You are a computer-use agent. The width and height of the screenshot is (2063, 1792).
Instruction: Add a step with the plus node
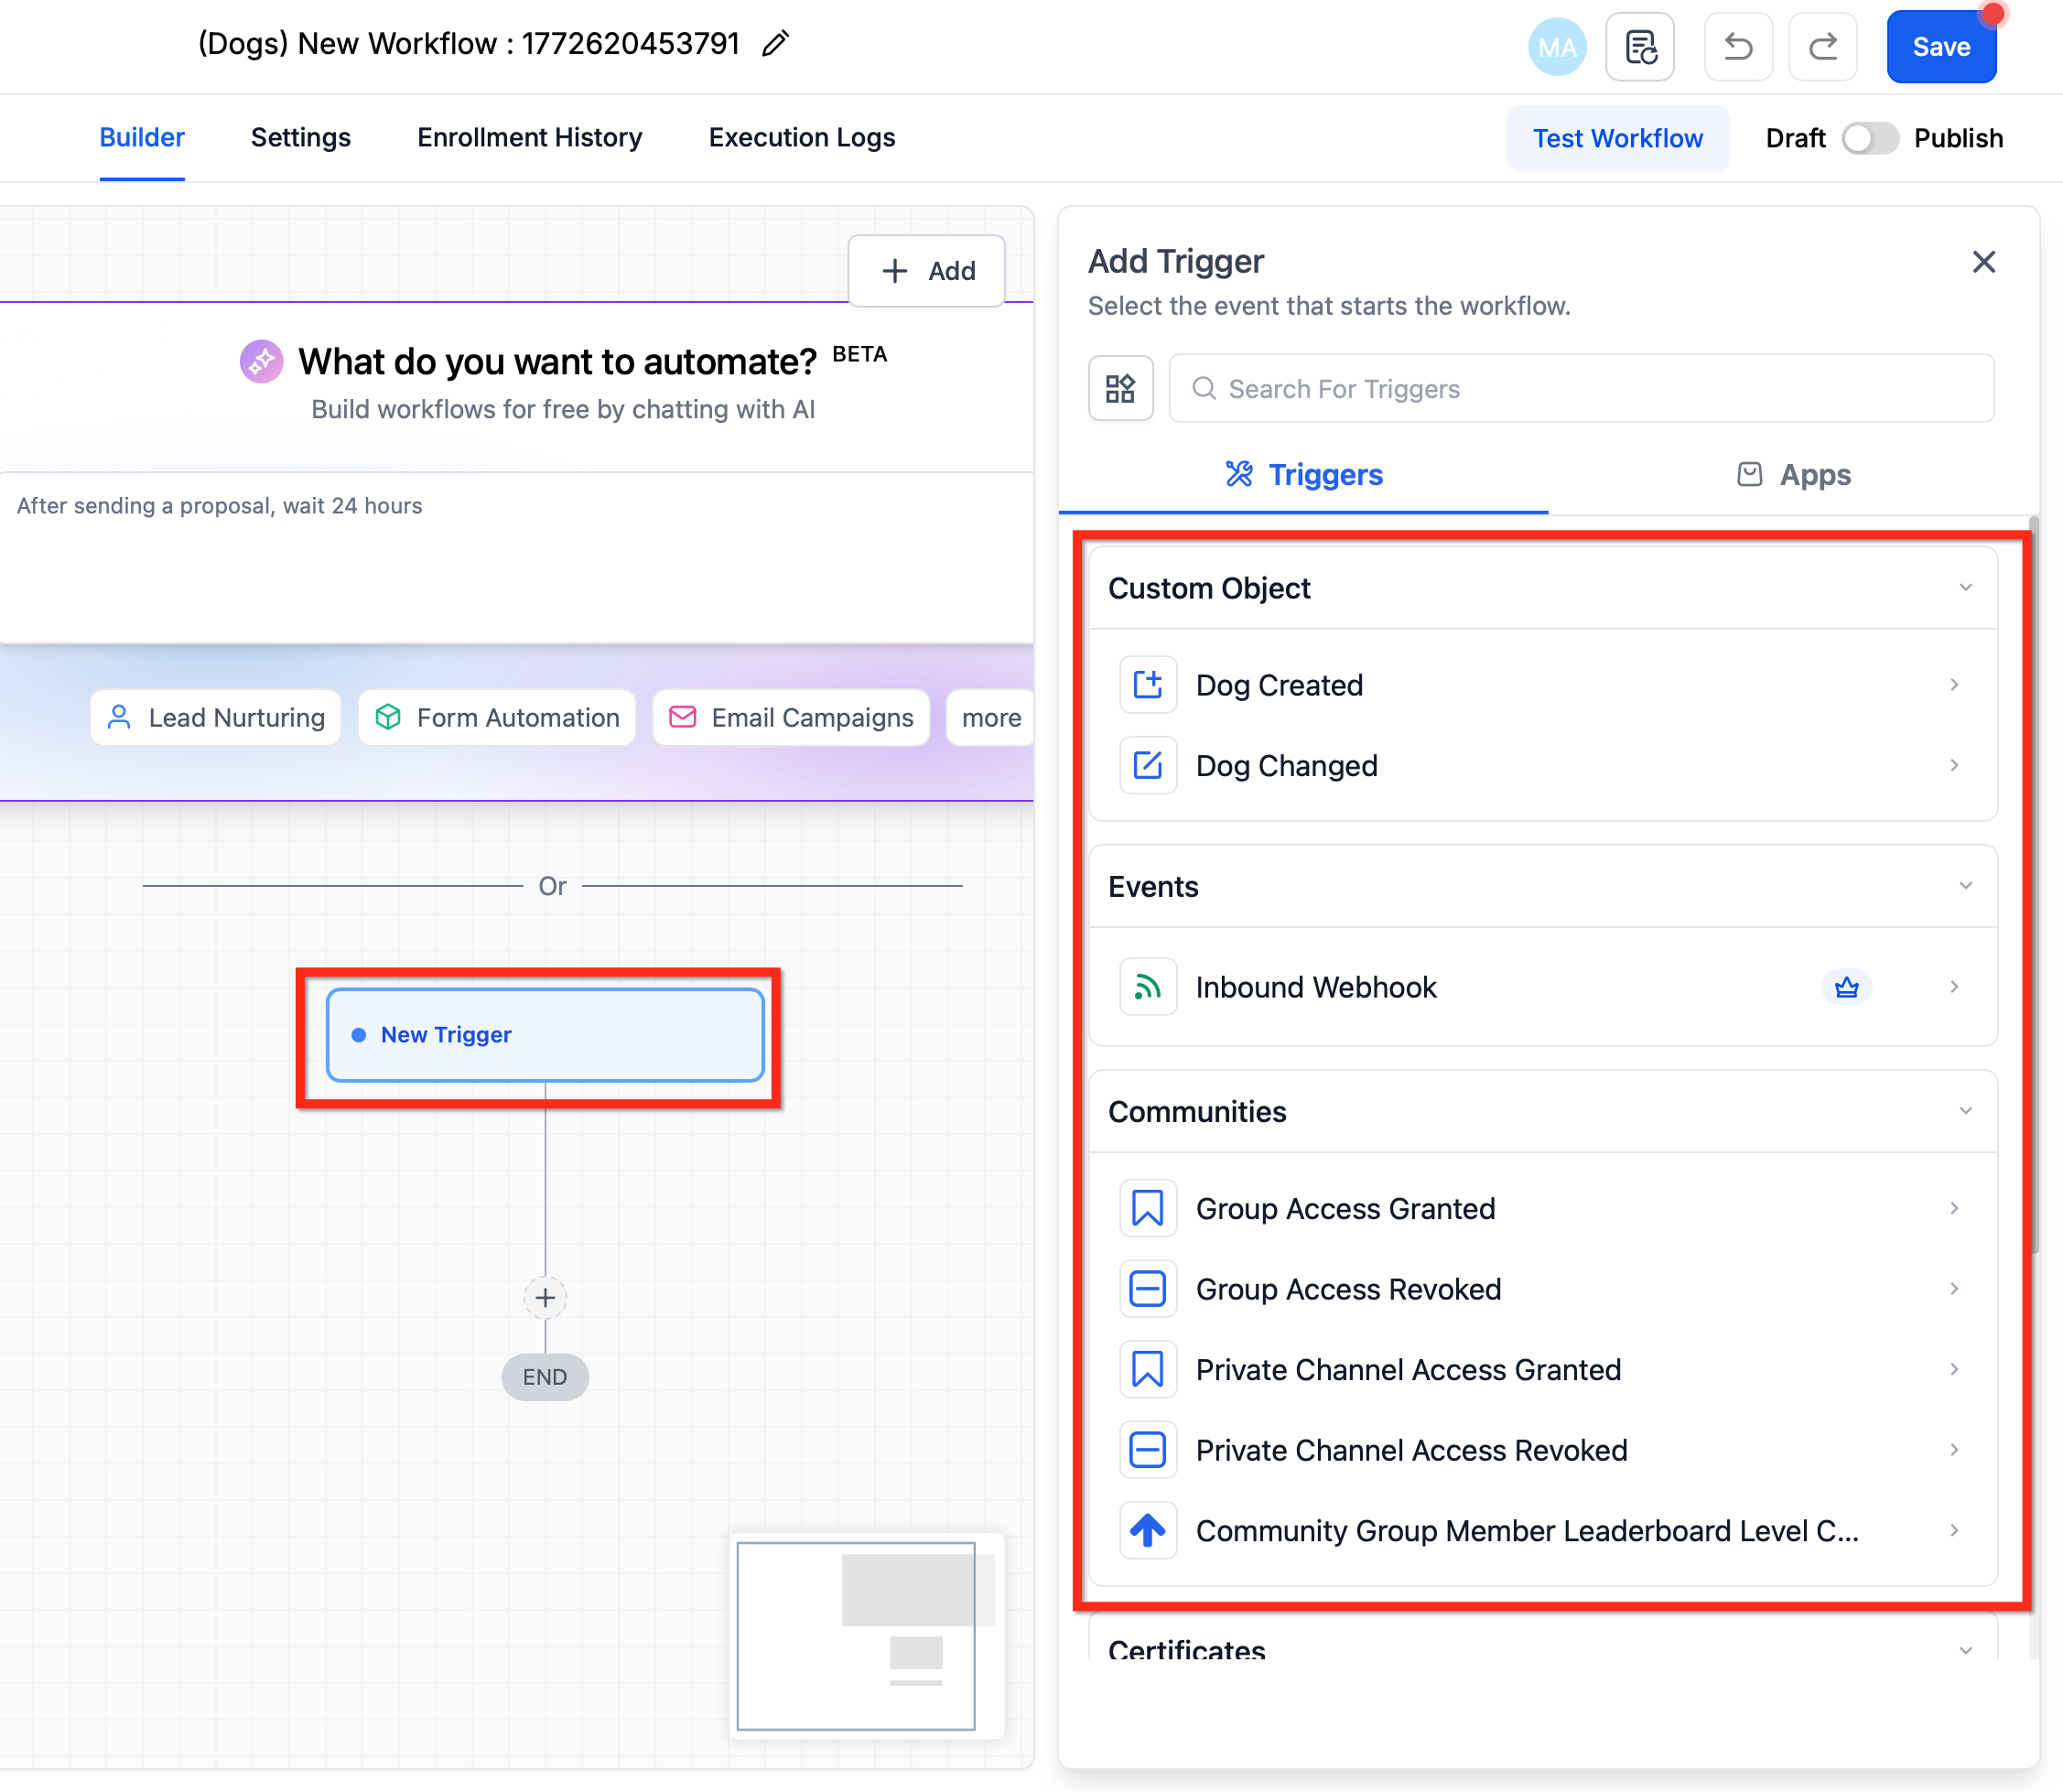click(545, 1298)
